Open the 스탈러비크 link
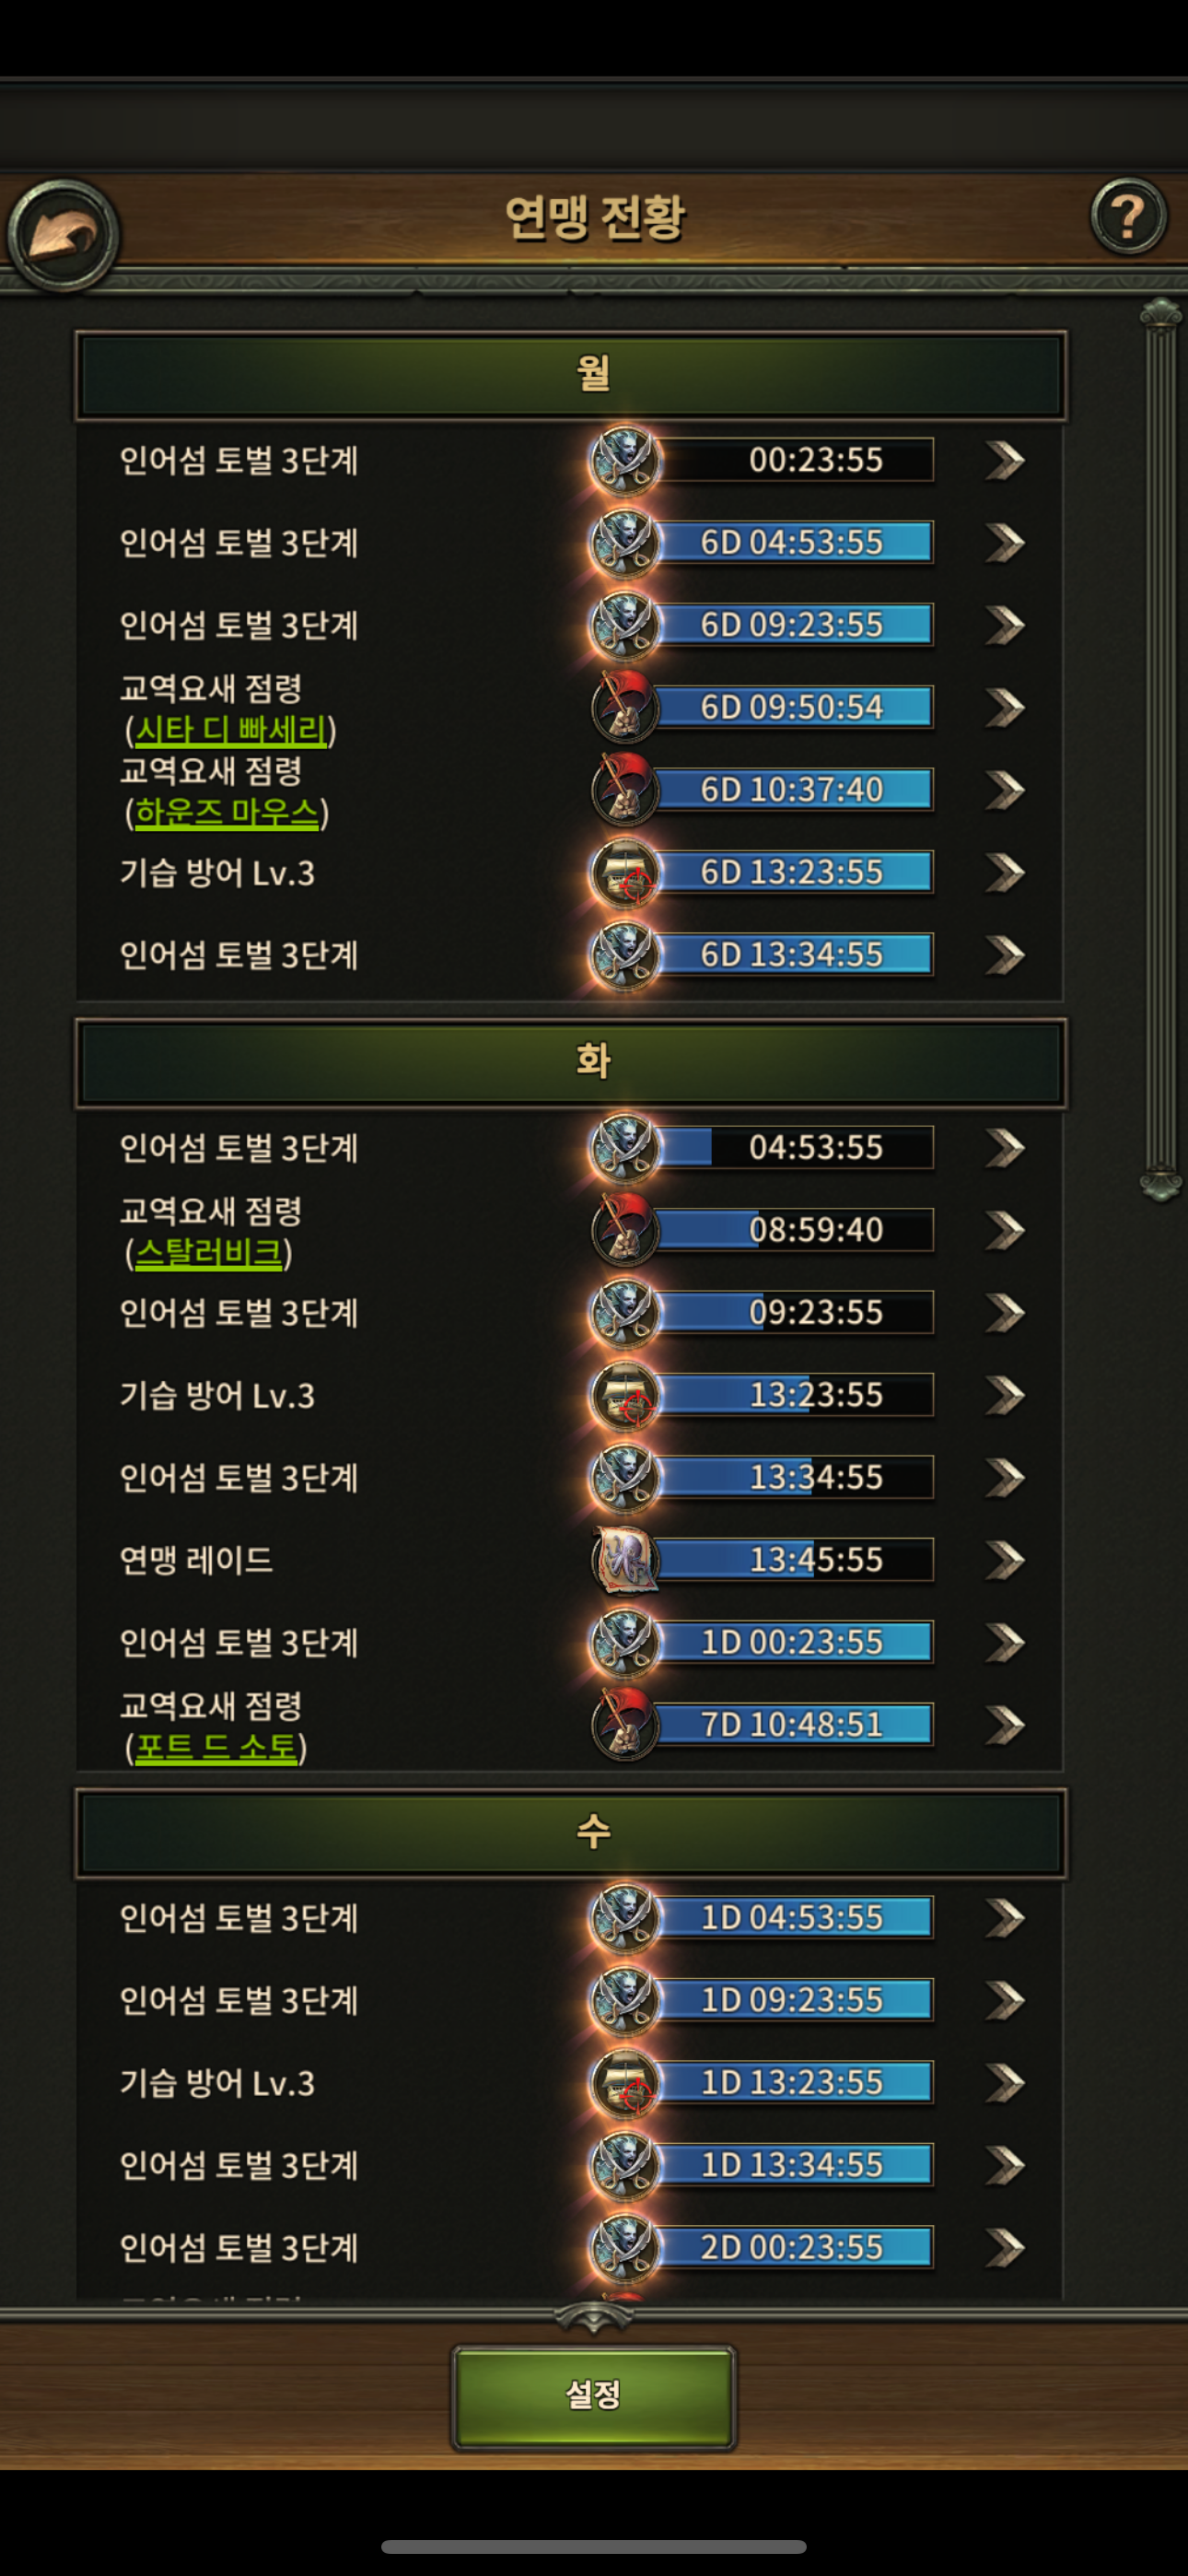This screenshot has height=2576, width=1188. (209, 1252)
